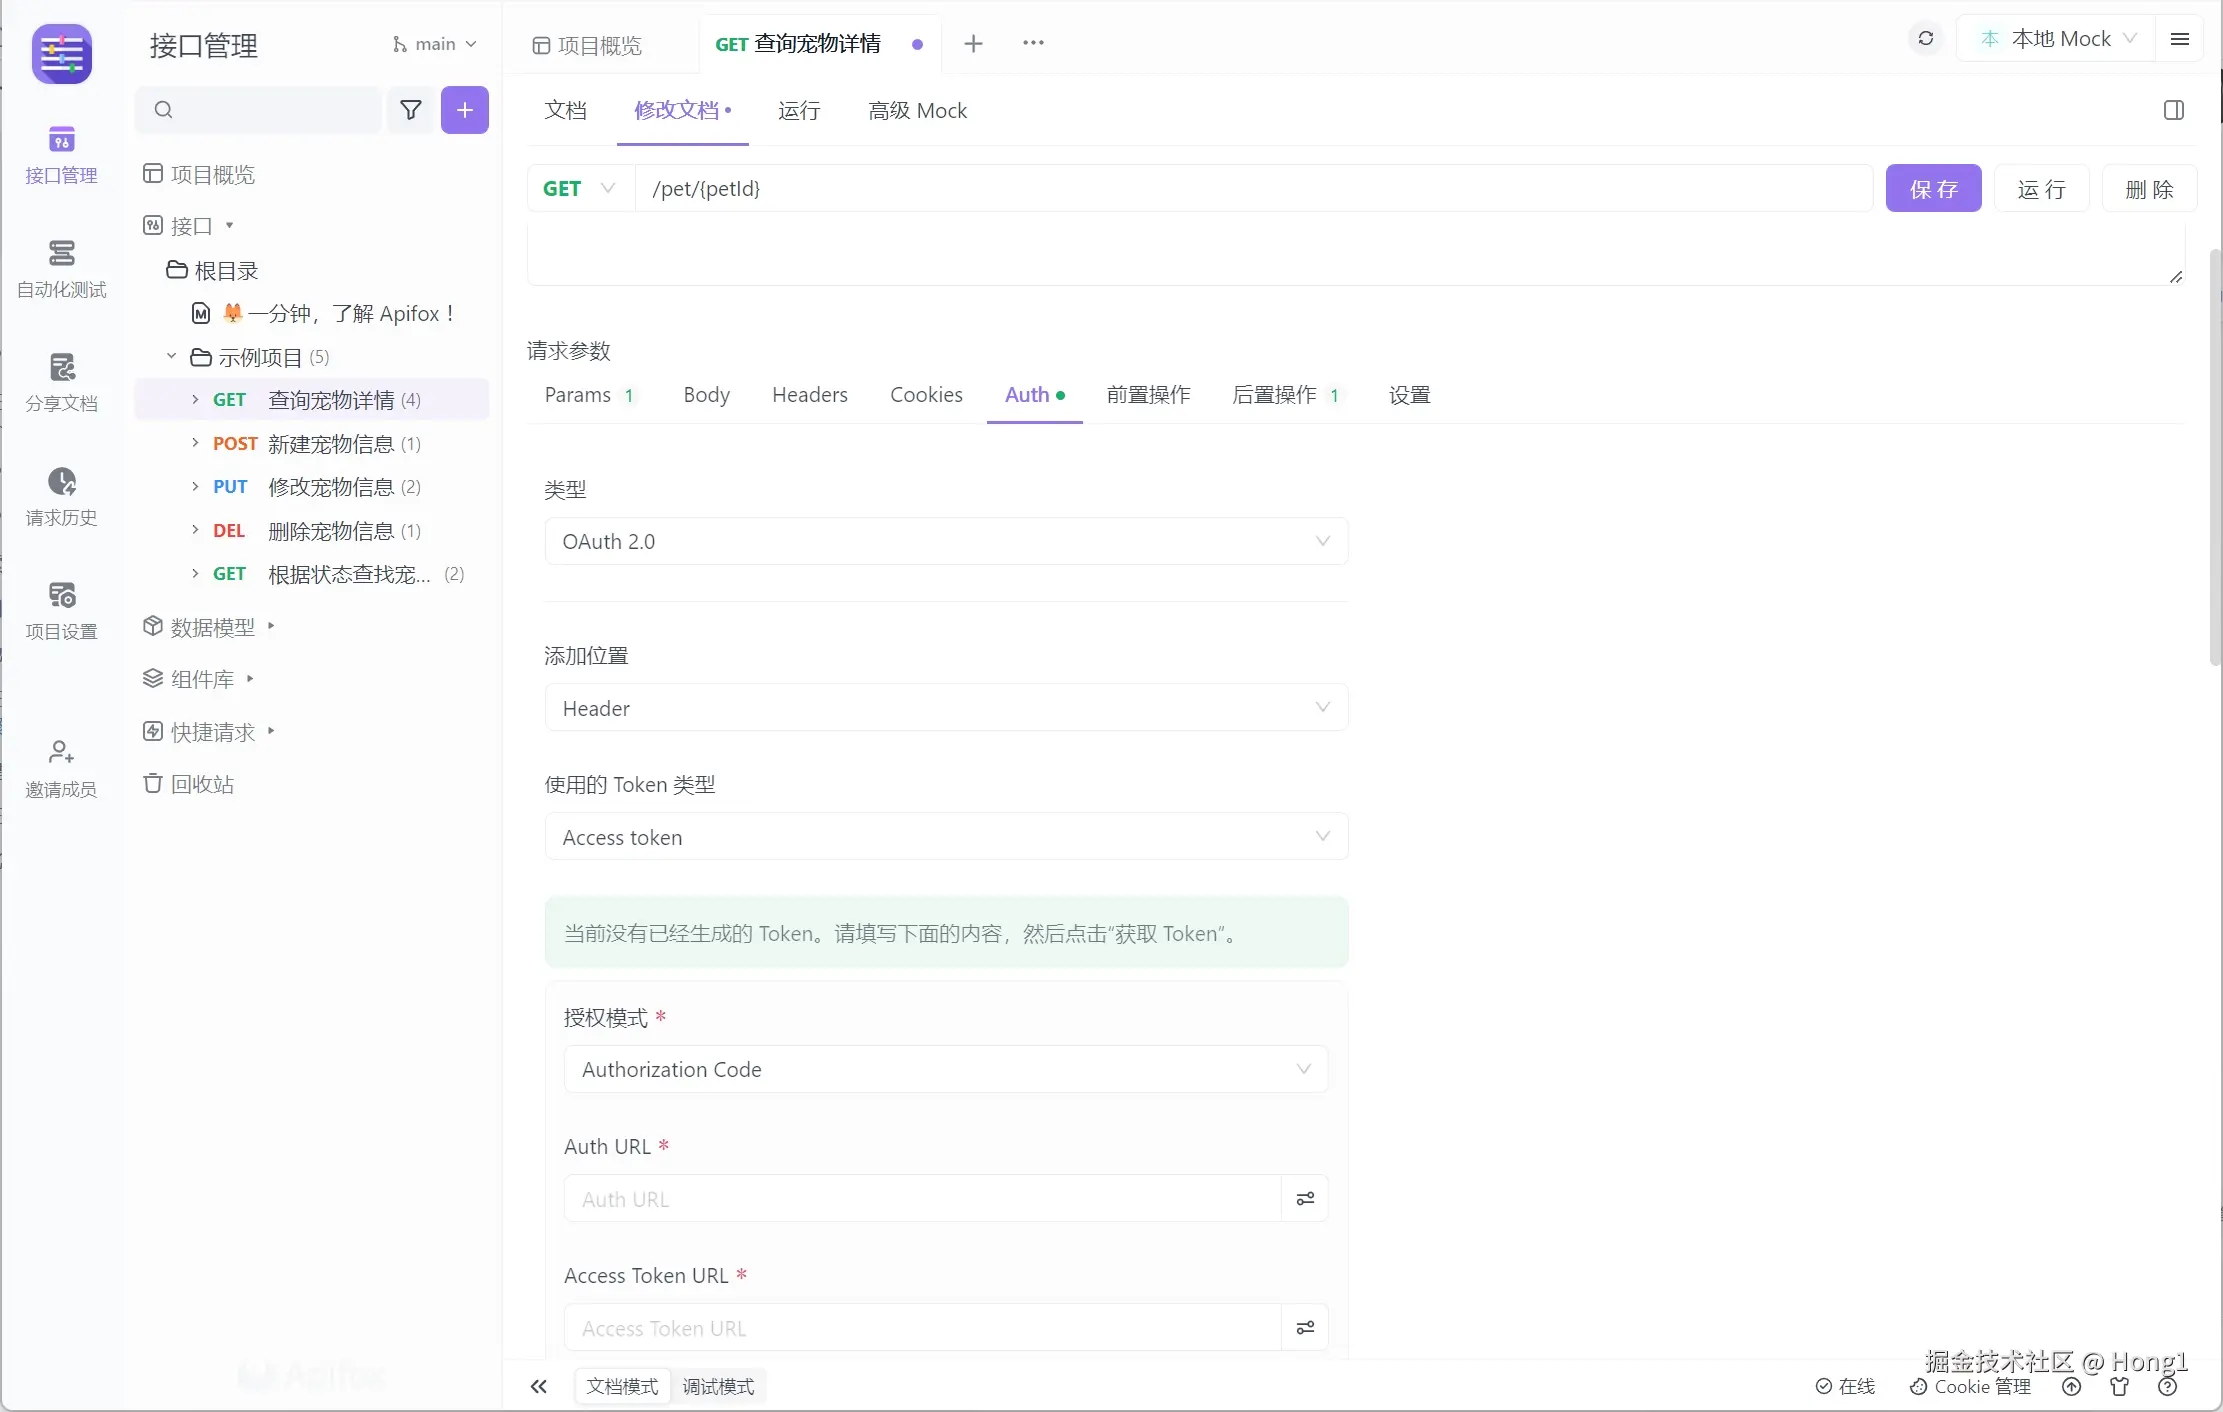This screenshot has width=2223, height=1412.
Task: Click the 保存 button
Action: (1932, 189)
